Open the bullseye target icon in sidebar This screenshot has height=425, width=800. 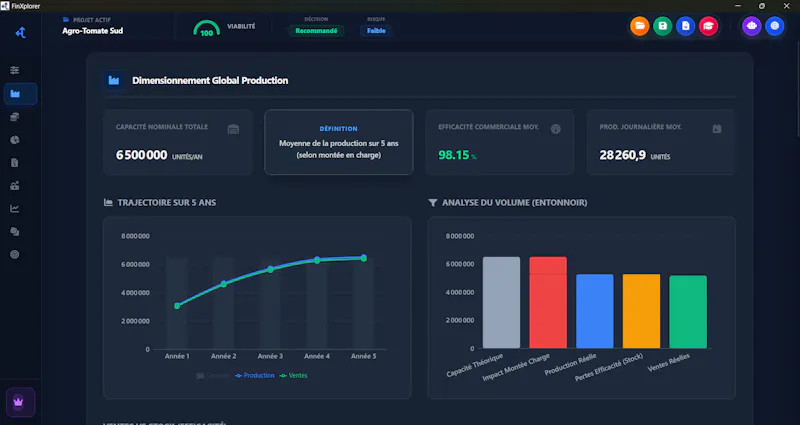pos(15,254)
